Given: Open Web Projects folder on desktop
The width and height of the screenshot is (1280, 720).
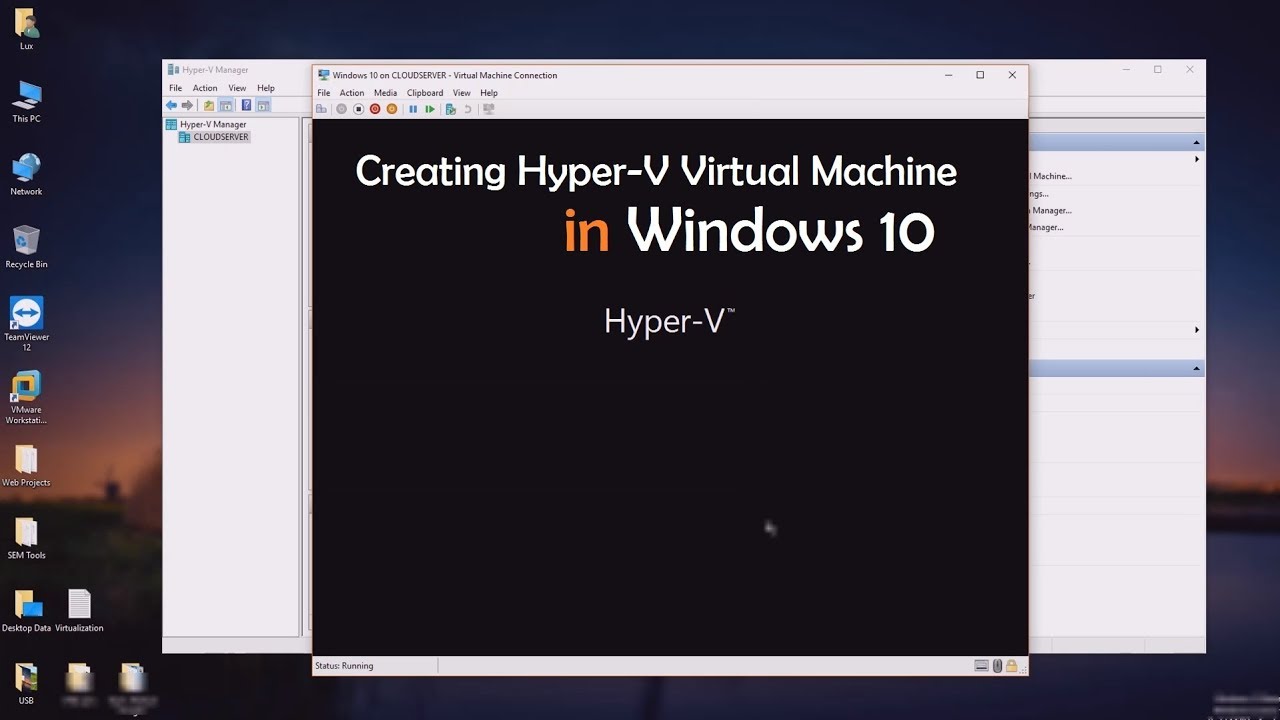Looking at the screenshot, I should tap(26, 466).
